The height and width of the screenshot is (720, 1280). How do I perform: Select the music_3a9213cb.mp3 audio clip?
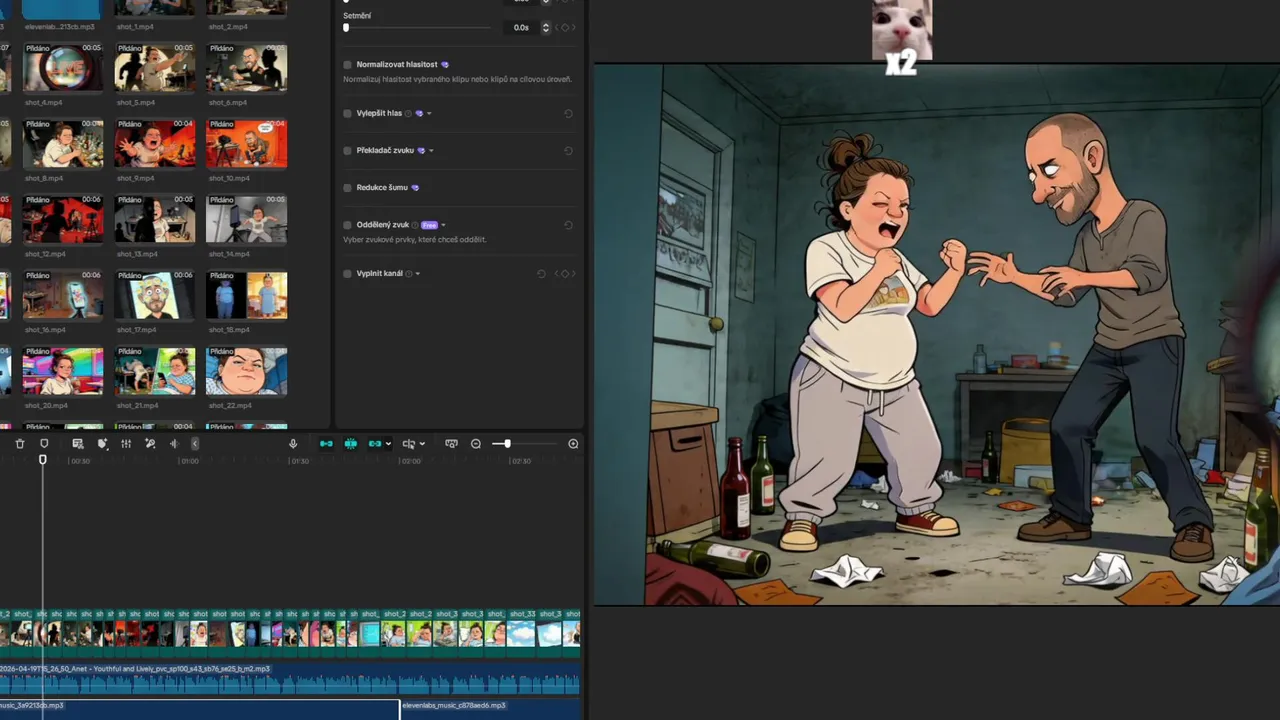pyautogui.click(x=199, y=709)
